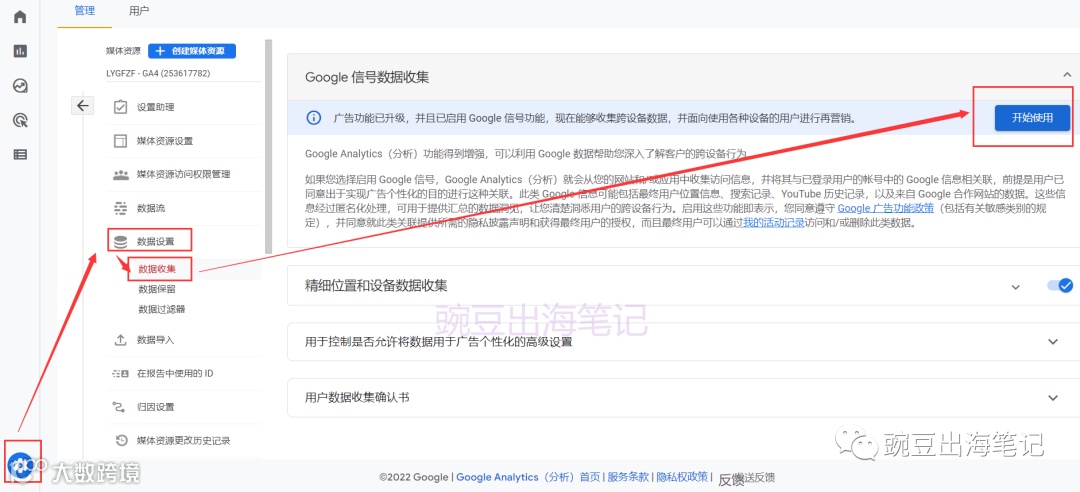1080x492 pixels.
Task: Expand 精细位置和设备数据收集 chevron
Action: 1015,287
